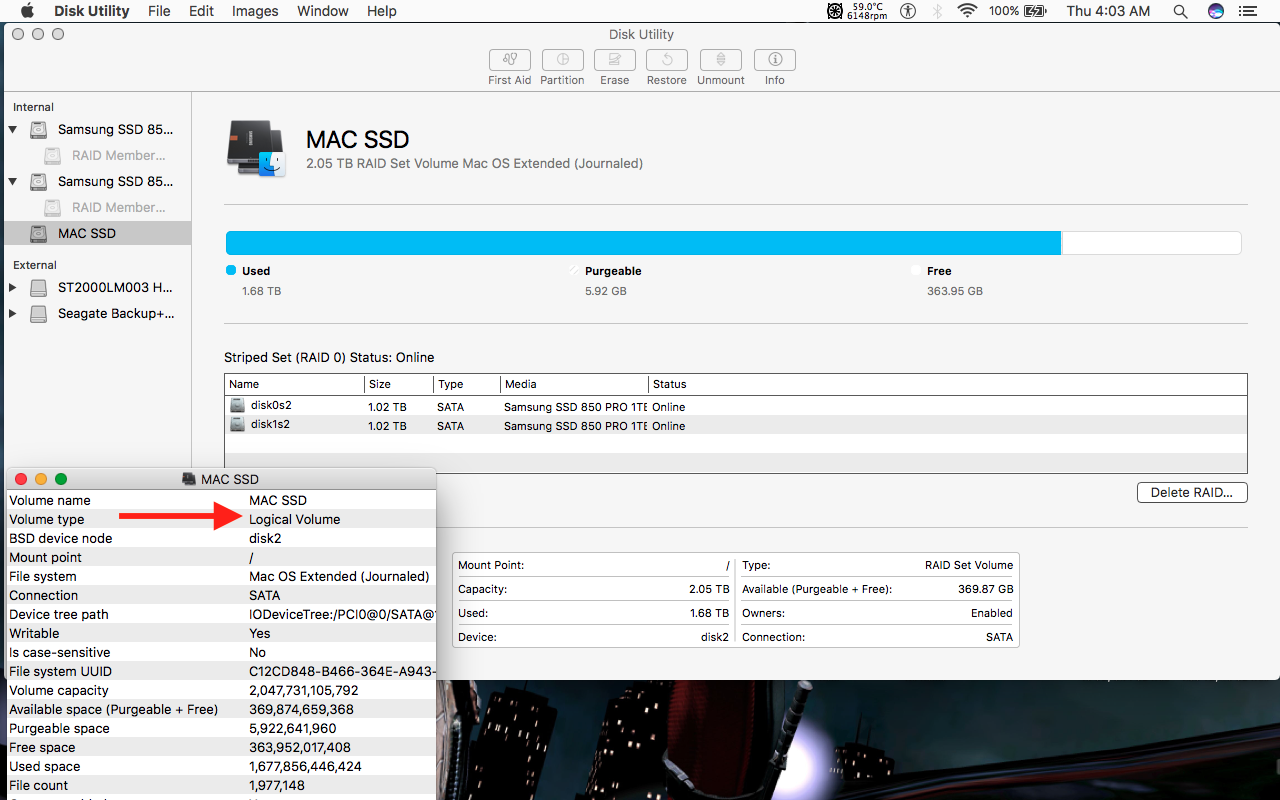Click the Bluetooth status icon
The image size is (1280, 800).
pos(937,11)
